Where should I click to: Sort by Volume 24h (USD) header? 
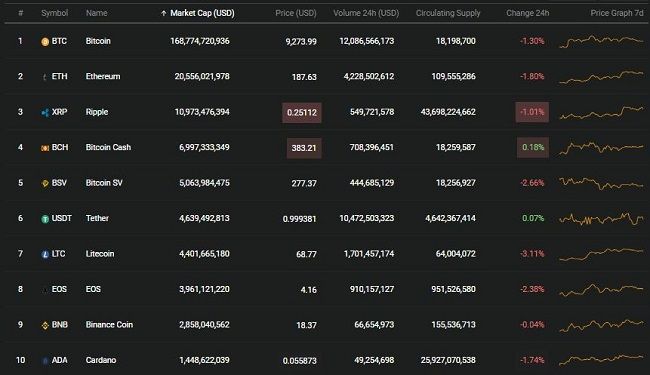[366, 13]
